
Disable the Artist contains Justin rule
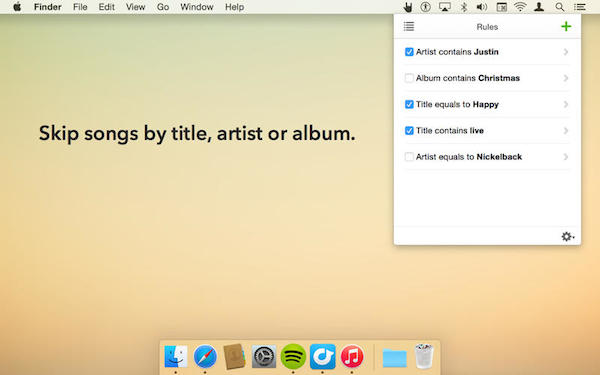[x=409, y=52]
